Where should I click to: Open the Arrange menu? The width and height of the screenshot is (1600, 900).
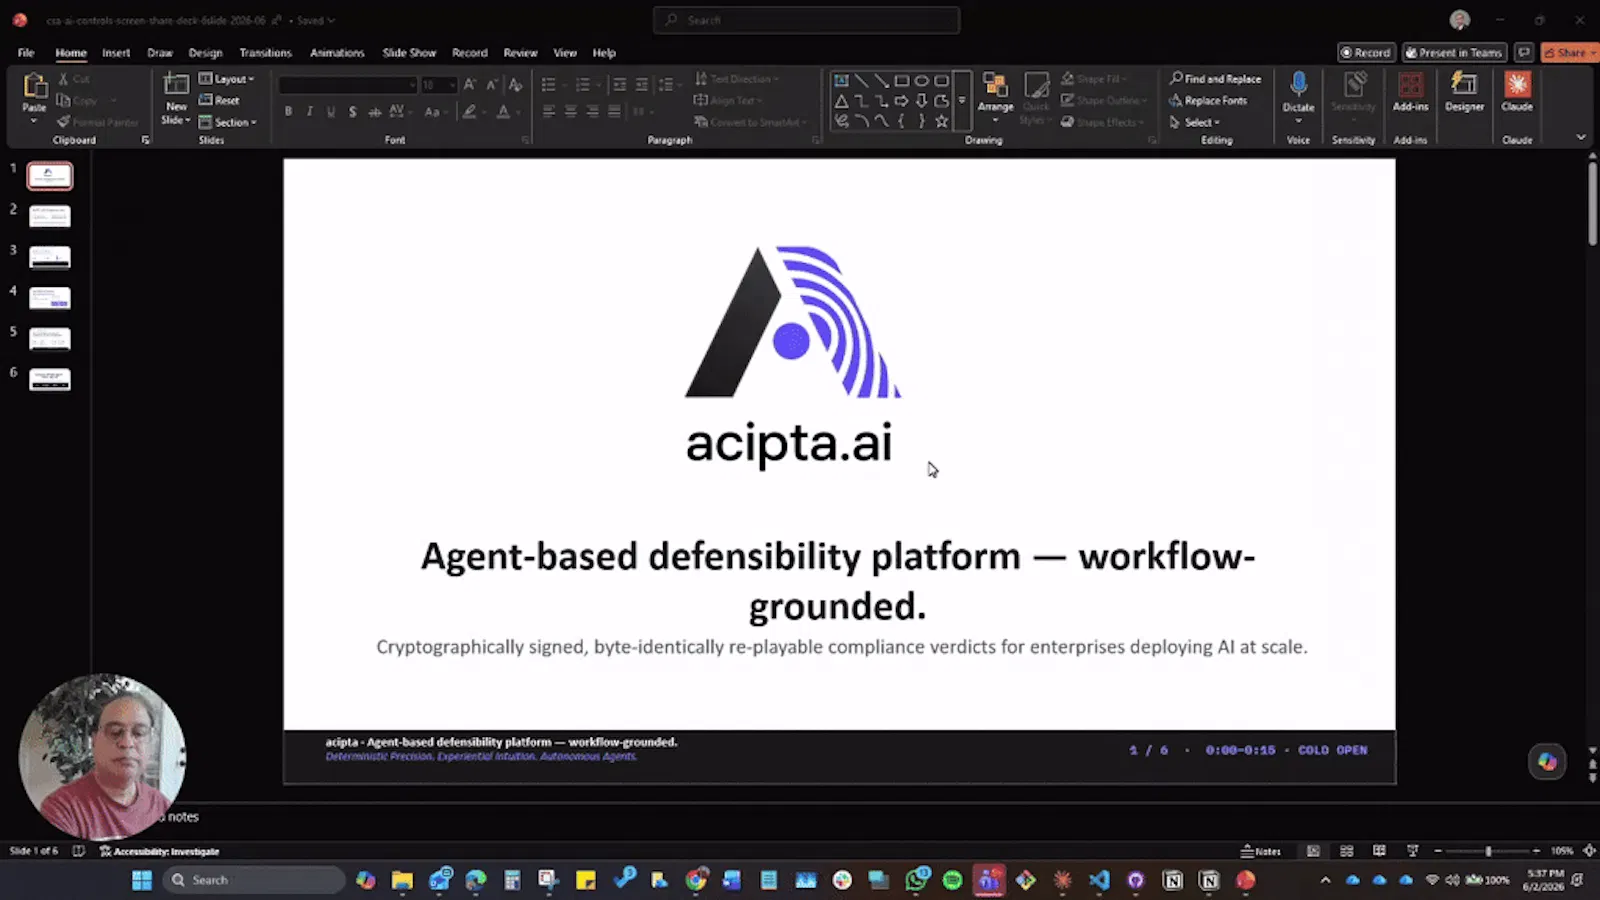point(995,98)
